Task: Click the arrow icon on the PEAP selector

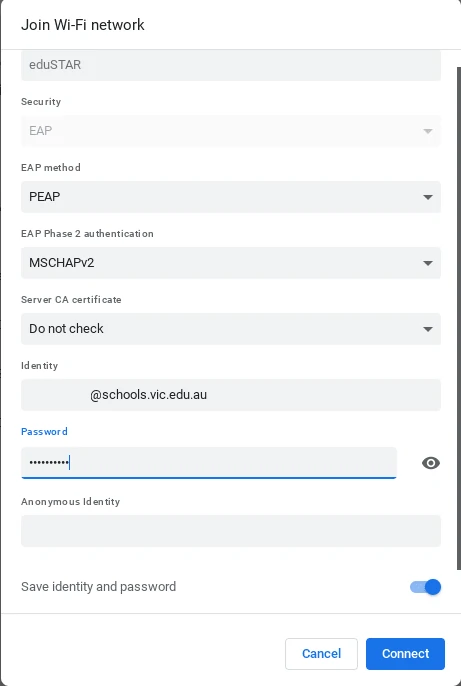Action: click(428, 197)
